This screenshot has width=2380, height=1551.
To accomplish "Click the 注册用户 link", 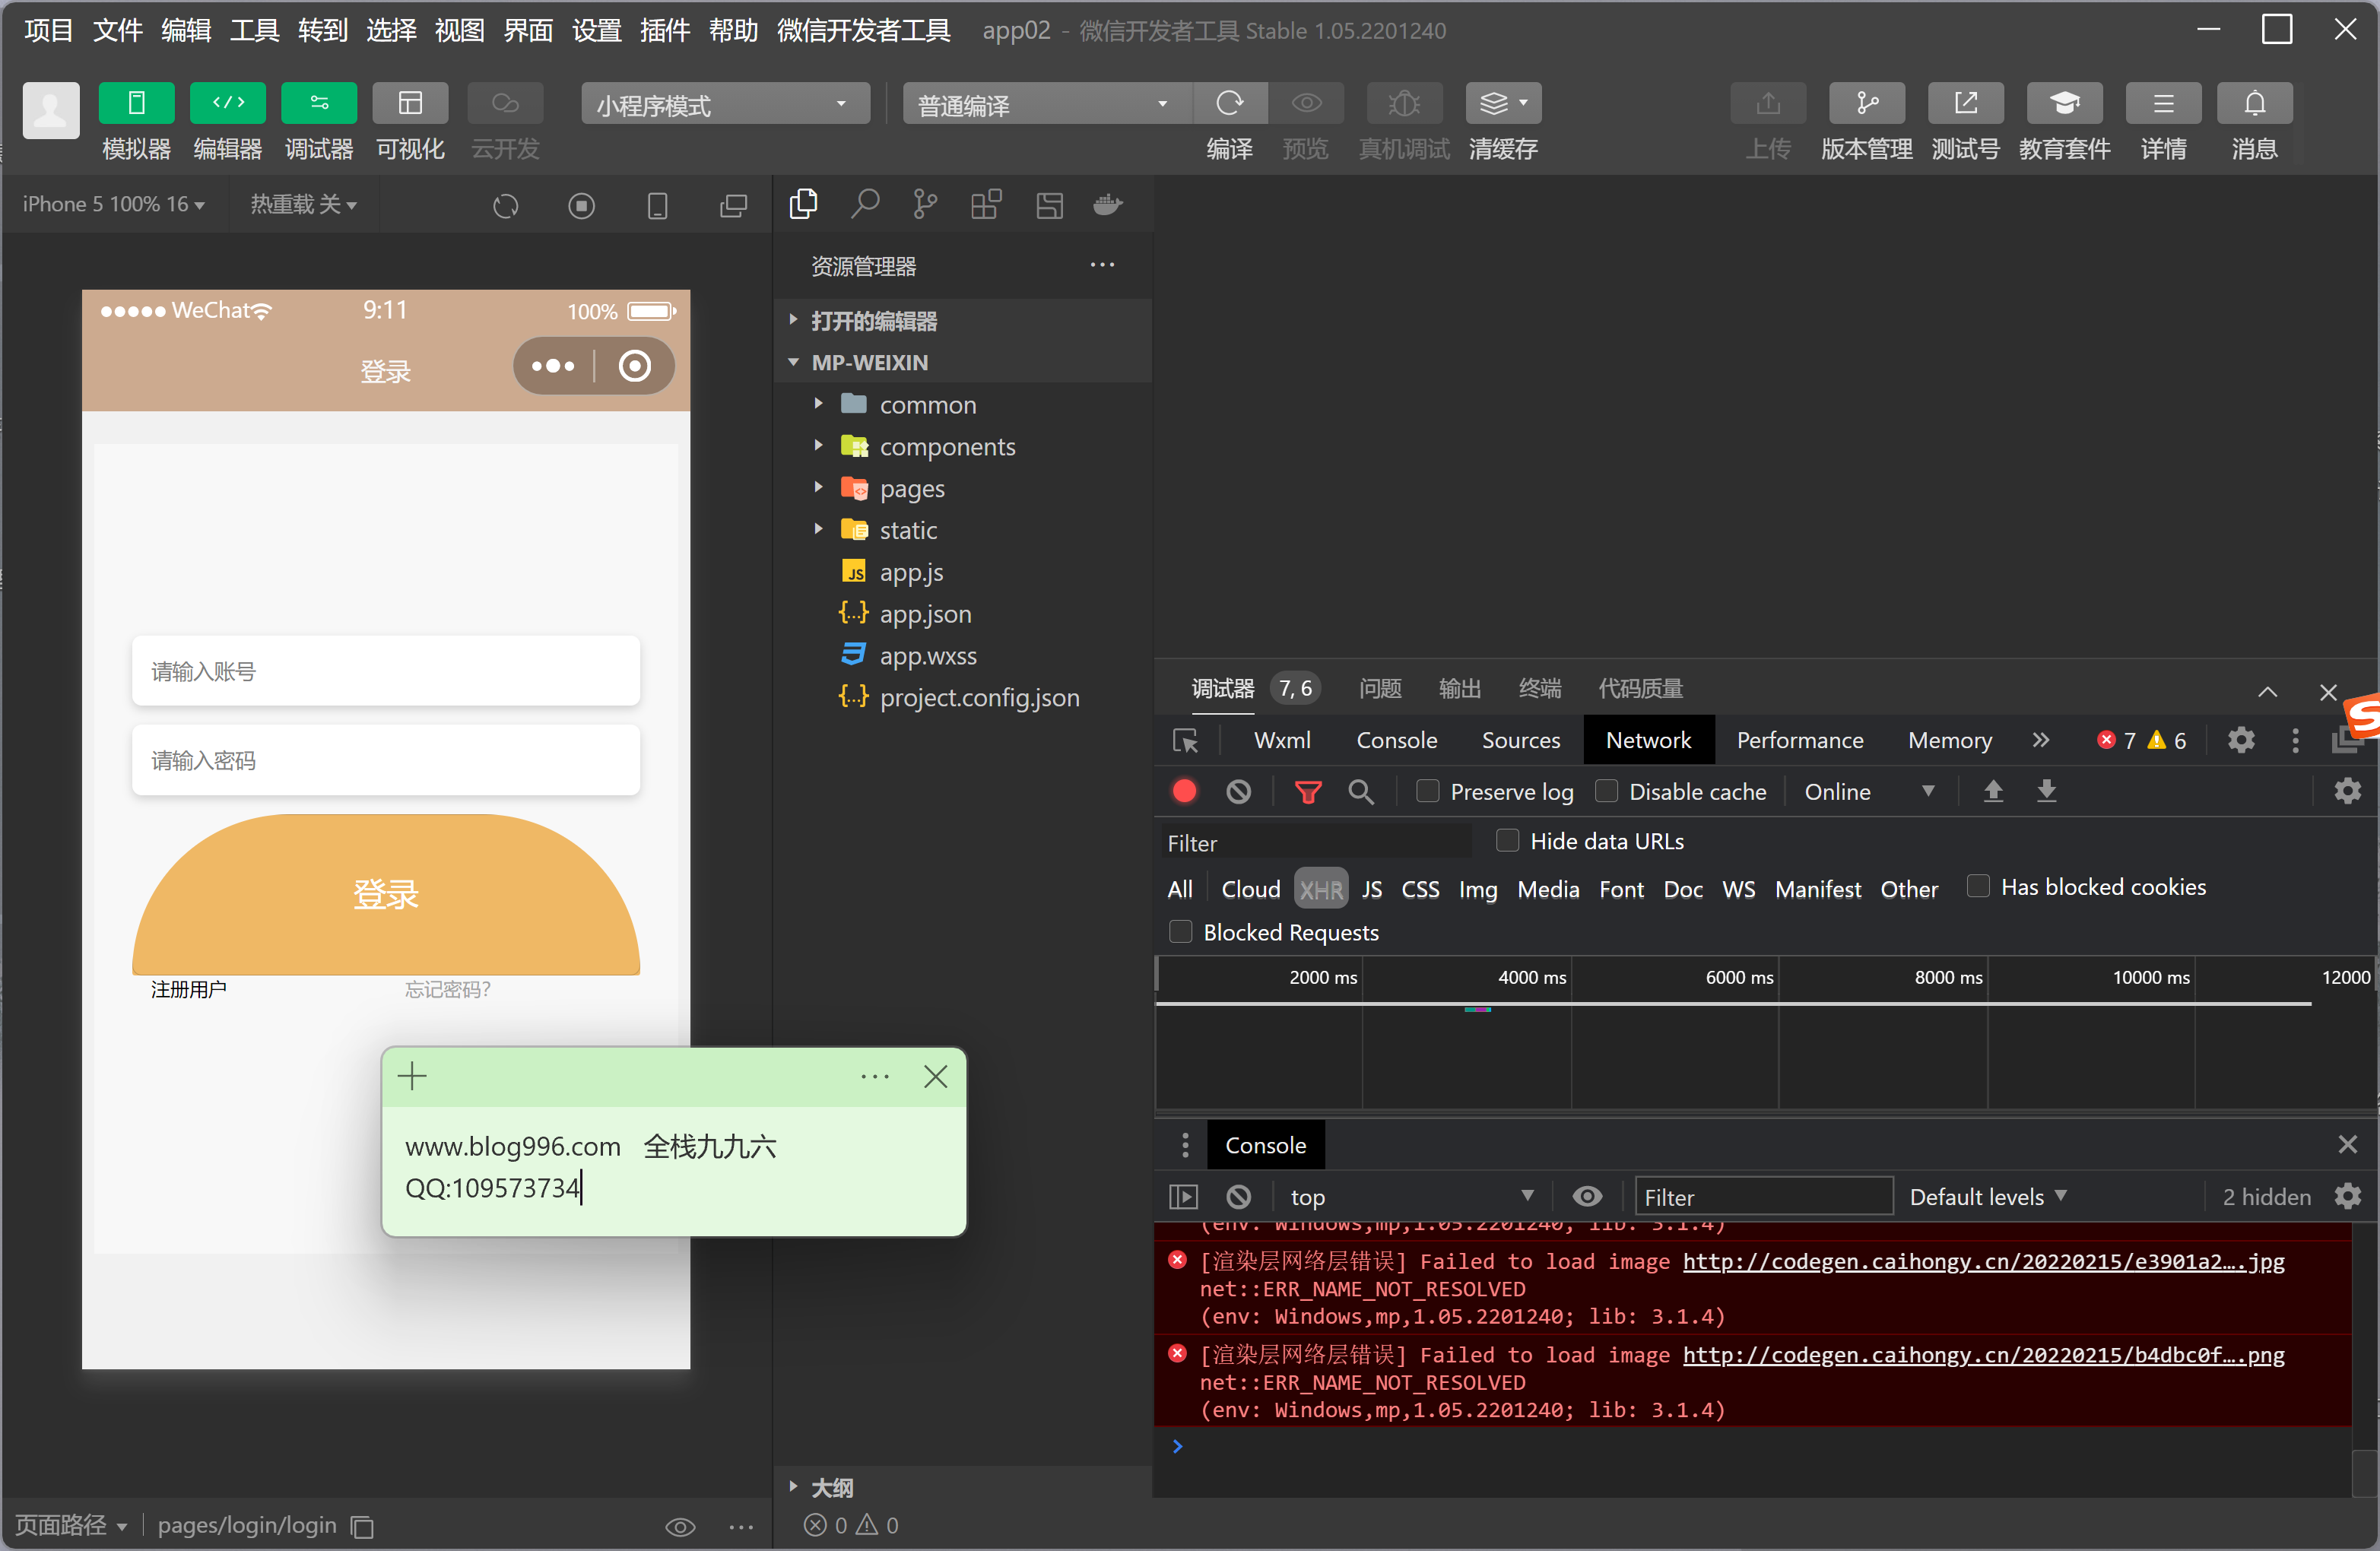I will click(x=188, y=989).
